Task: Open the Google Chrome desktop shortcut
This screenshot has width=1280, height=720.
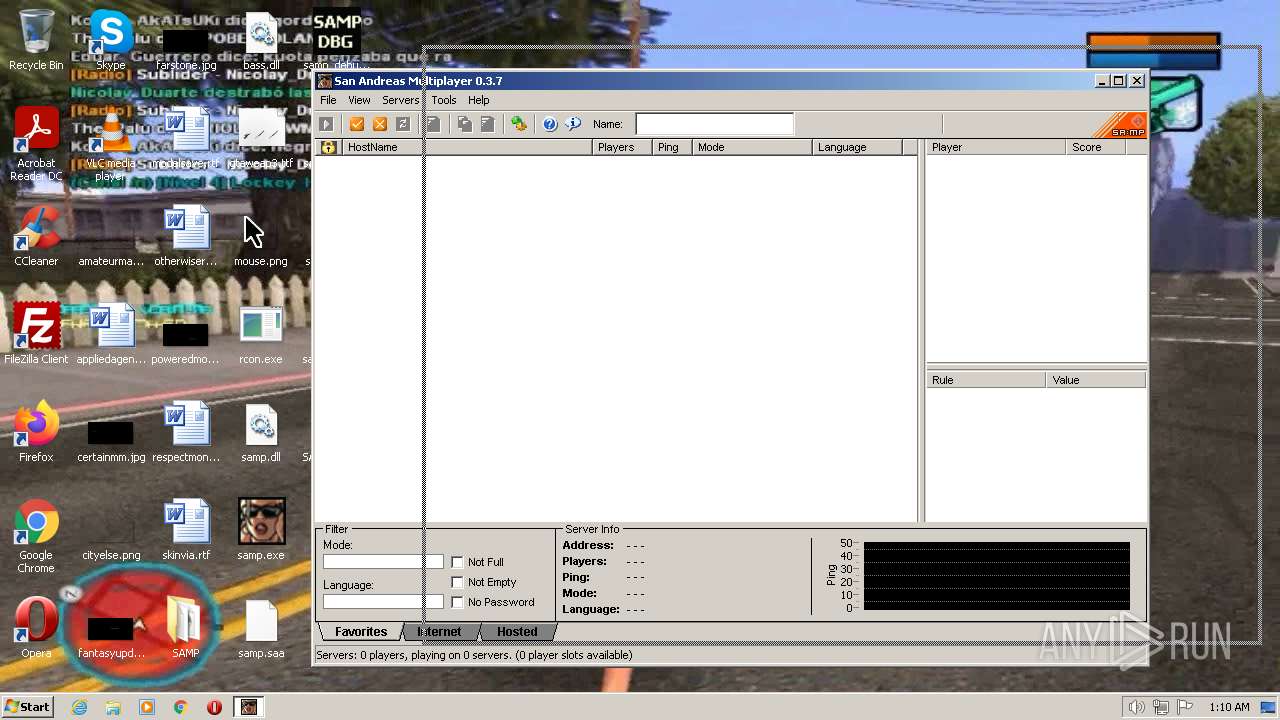Action: coord(36,536)
